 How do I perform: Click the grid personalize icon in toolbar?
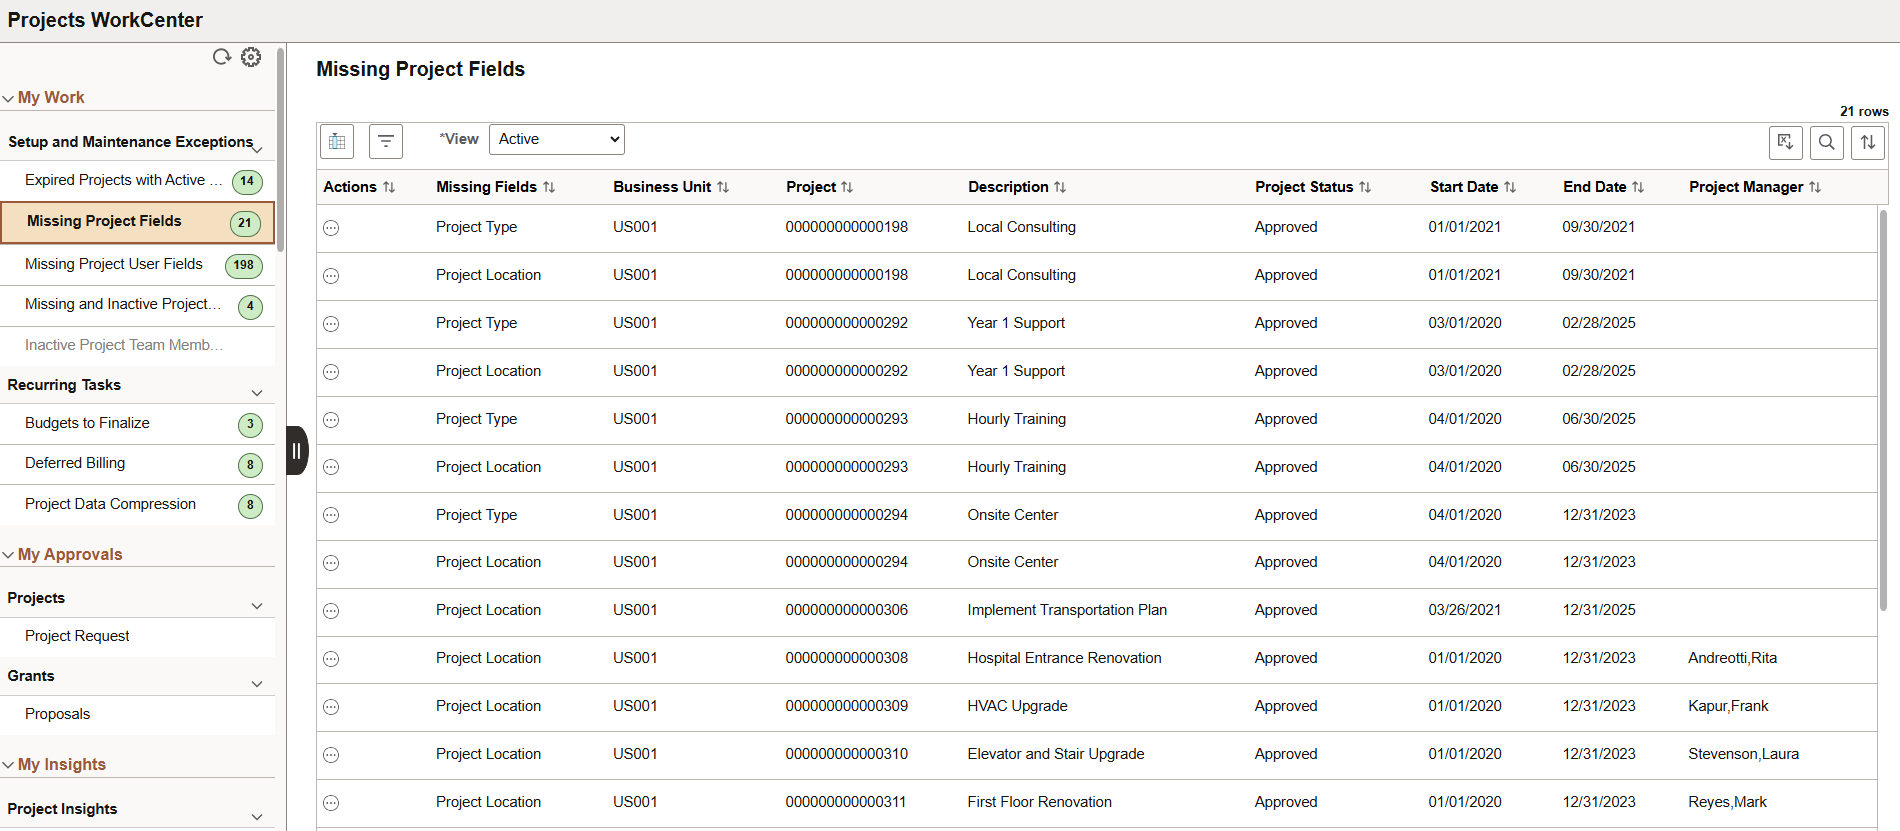(337, 142)
